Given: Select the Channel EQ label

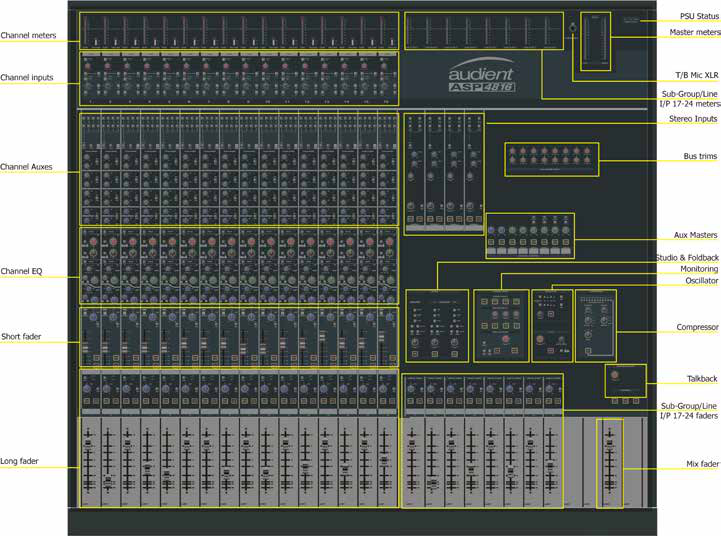Looking at the screenshot, I should point(21,271).
